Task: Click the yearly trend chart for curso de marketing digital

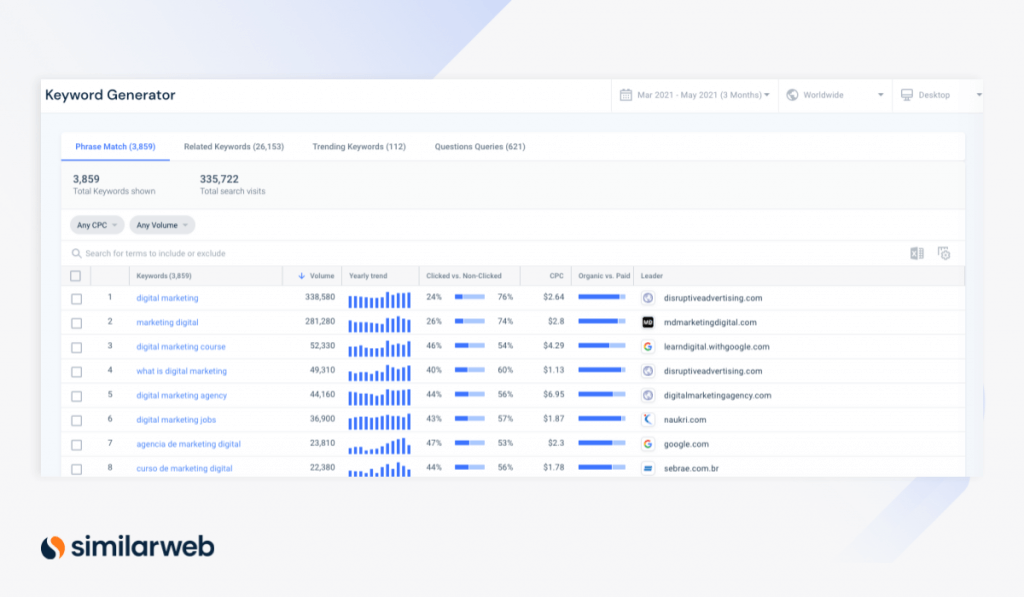Action: coord(379,470)
